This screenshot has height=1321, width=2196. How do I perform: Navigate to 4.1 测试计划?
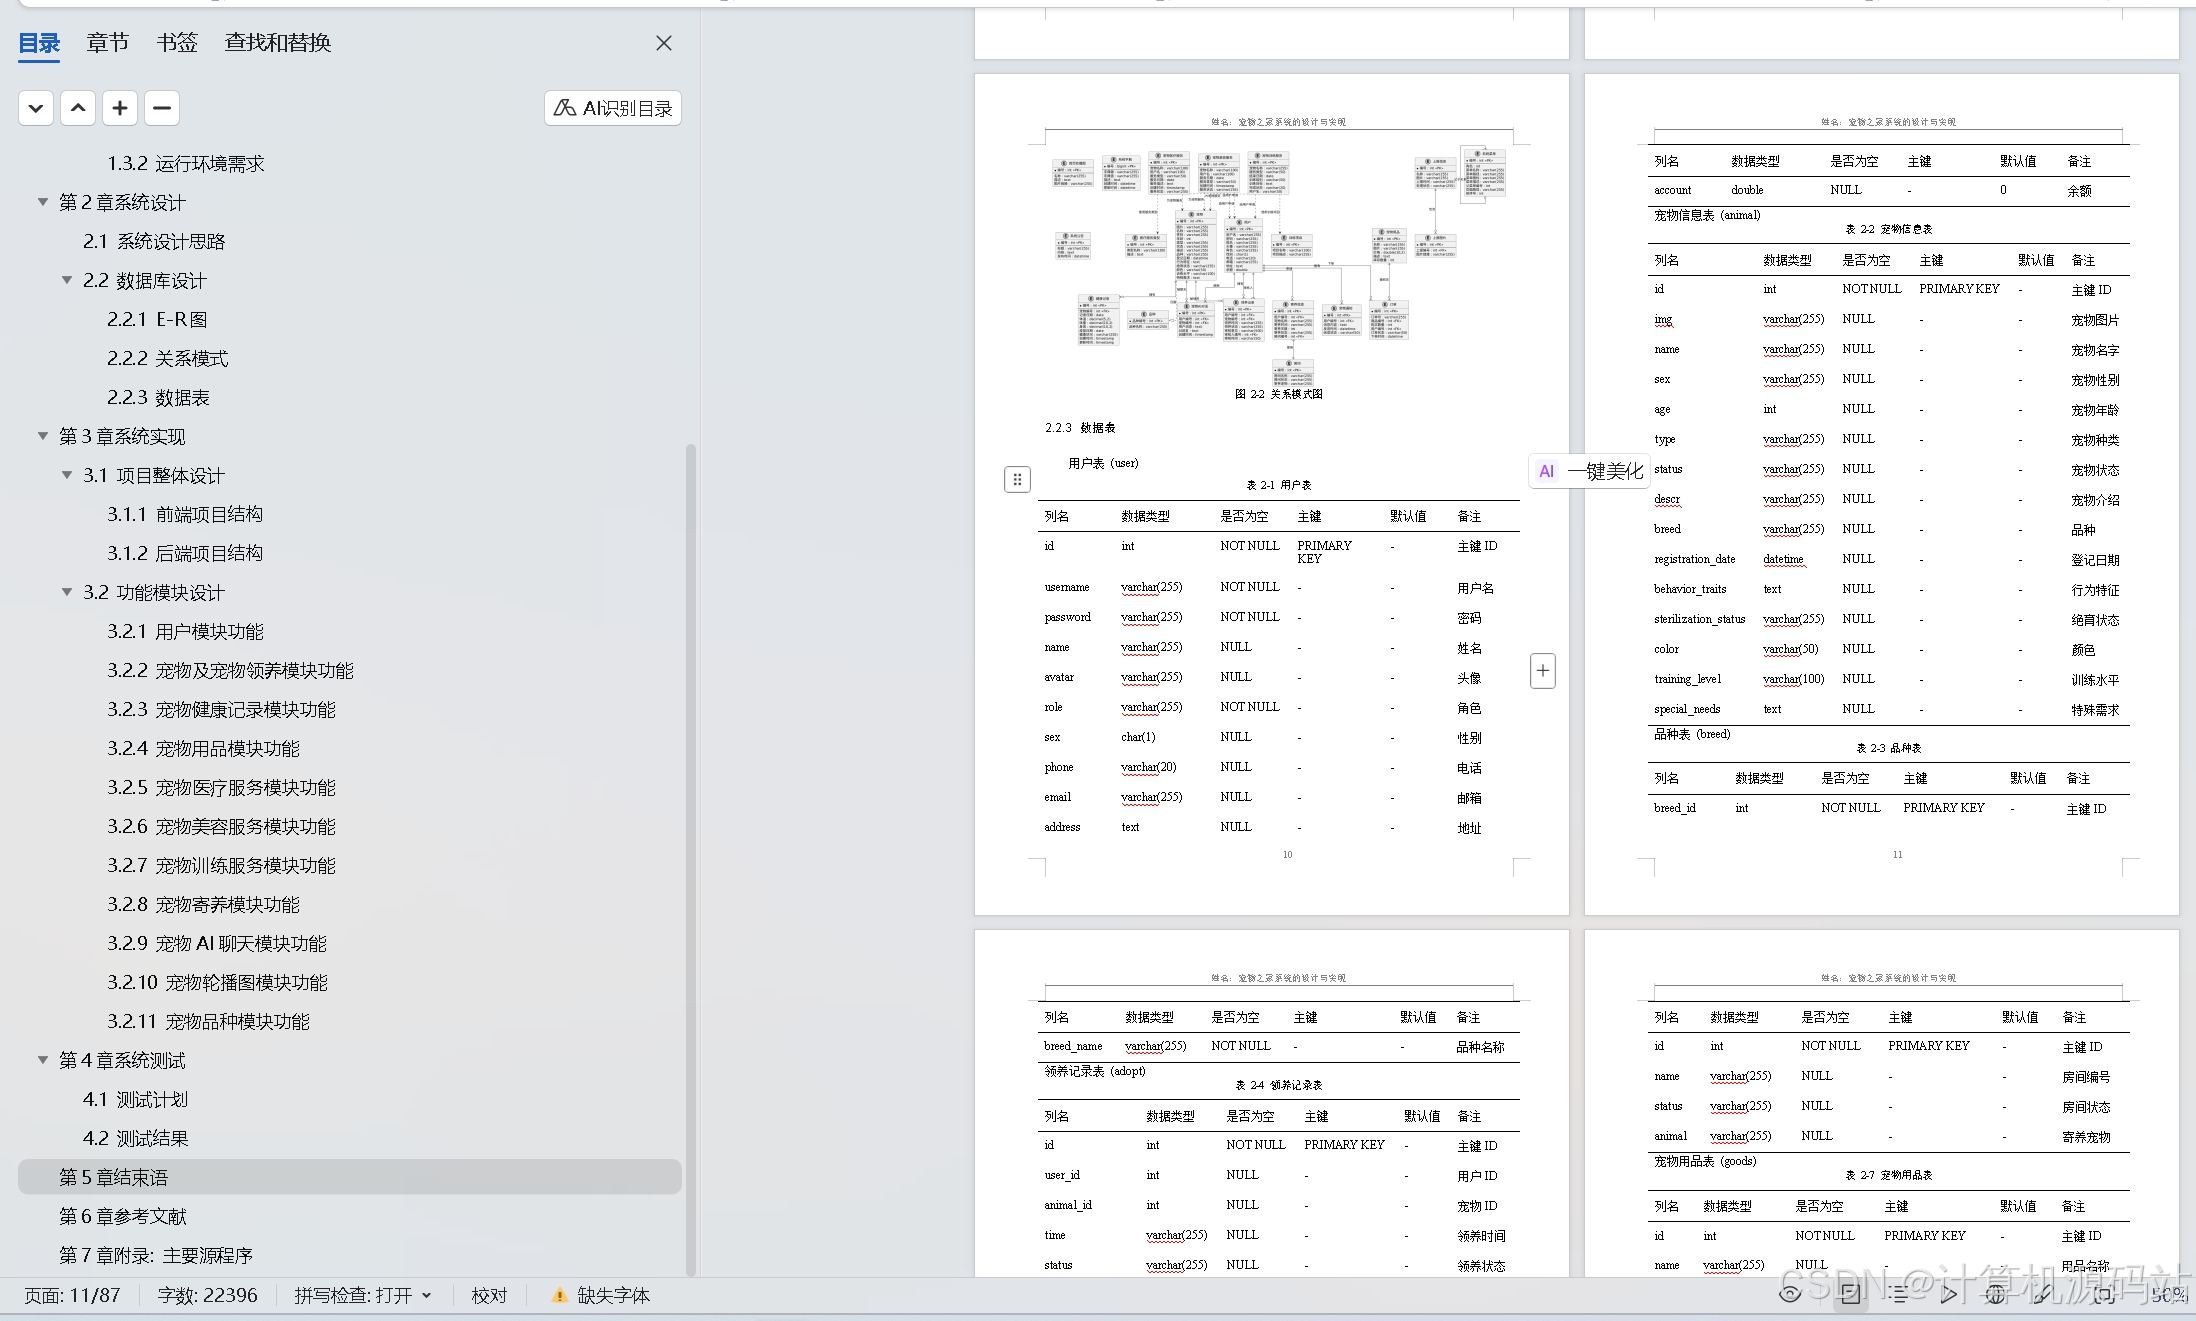pos(135,1099)
